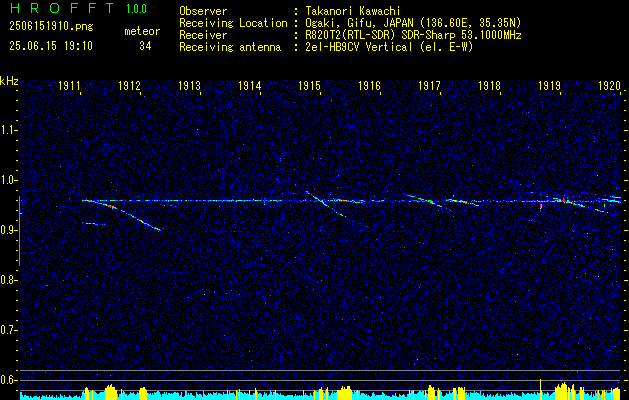
Task: Click the 0.7 frequency axis label
Action: pos(9,330)
